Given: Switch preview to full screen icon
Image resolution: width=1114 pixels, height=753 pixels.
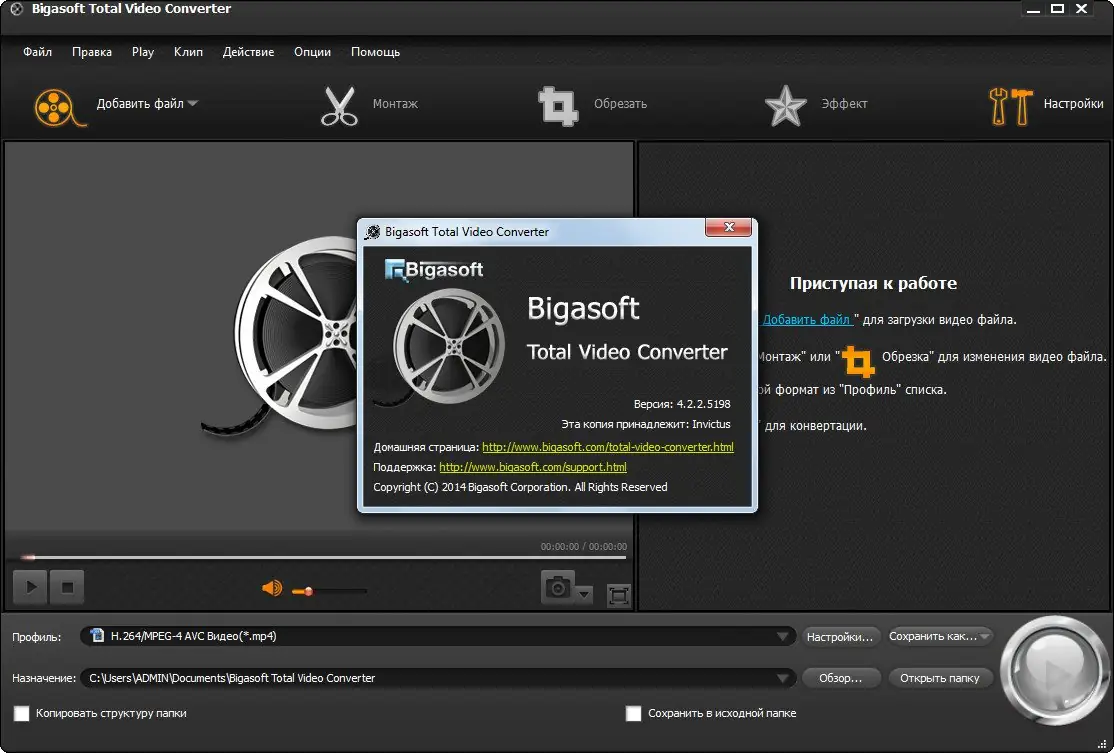Looking at the screenshot, I should [619, 595].
